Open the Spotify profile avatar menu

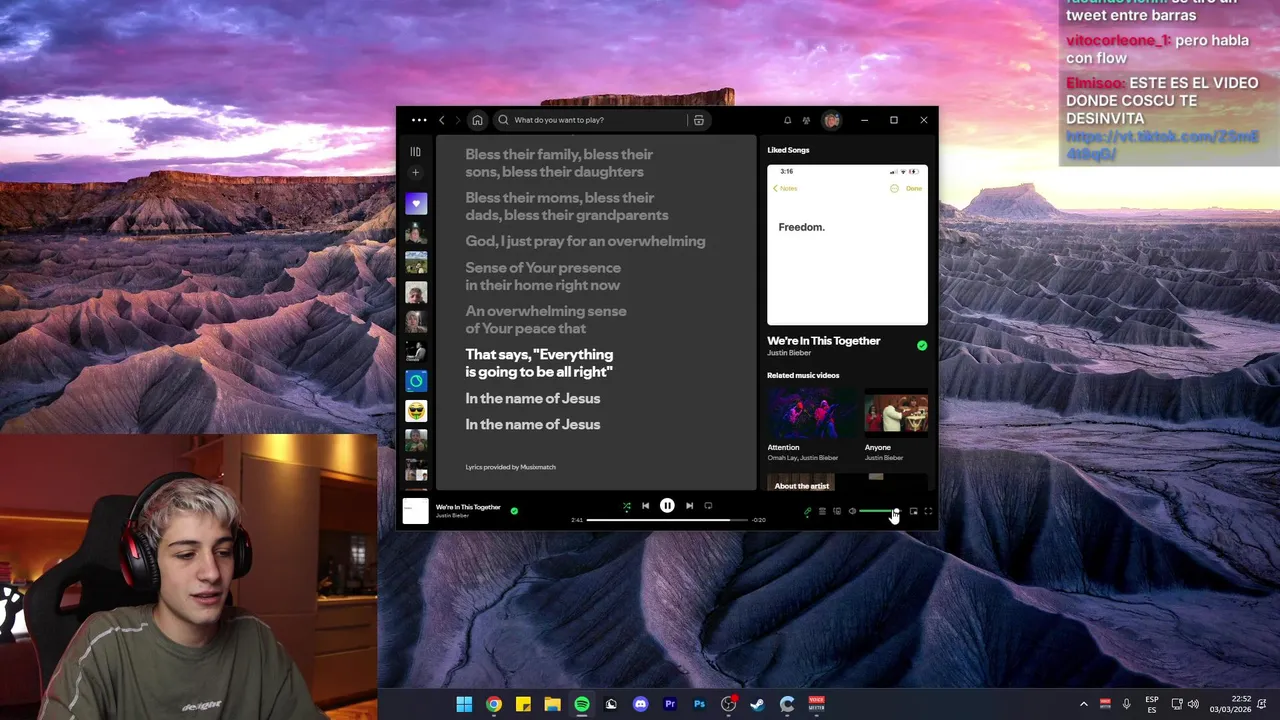click(x=831, y=120)
